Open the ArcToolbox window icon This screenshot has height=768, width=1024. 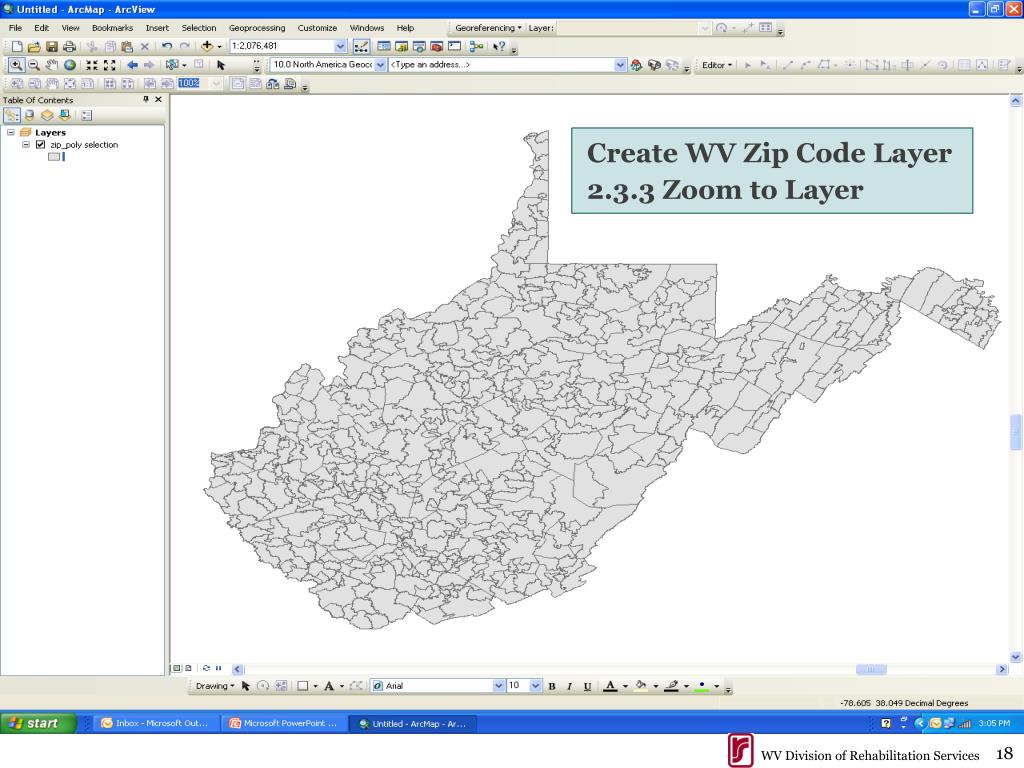pyautogui.click(x=437, y=46)
